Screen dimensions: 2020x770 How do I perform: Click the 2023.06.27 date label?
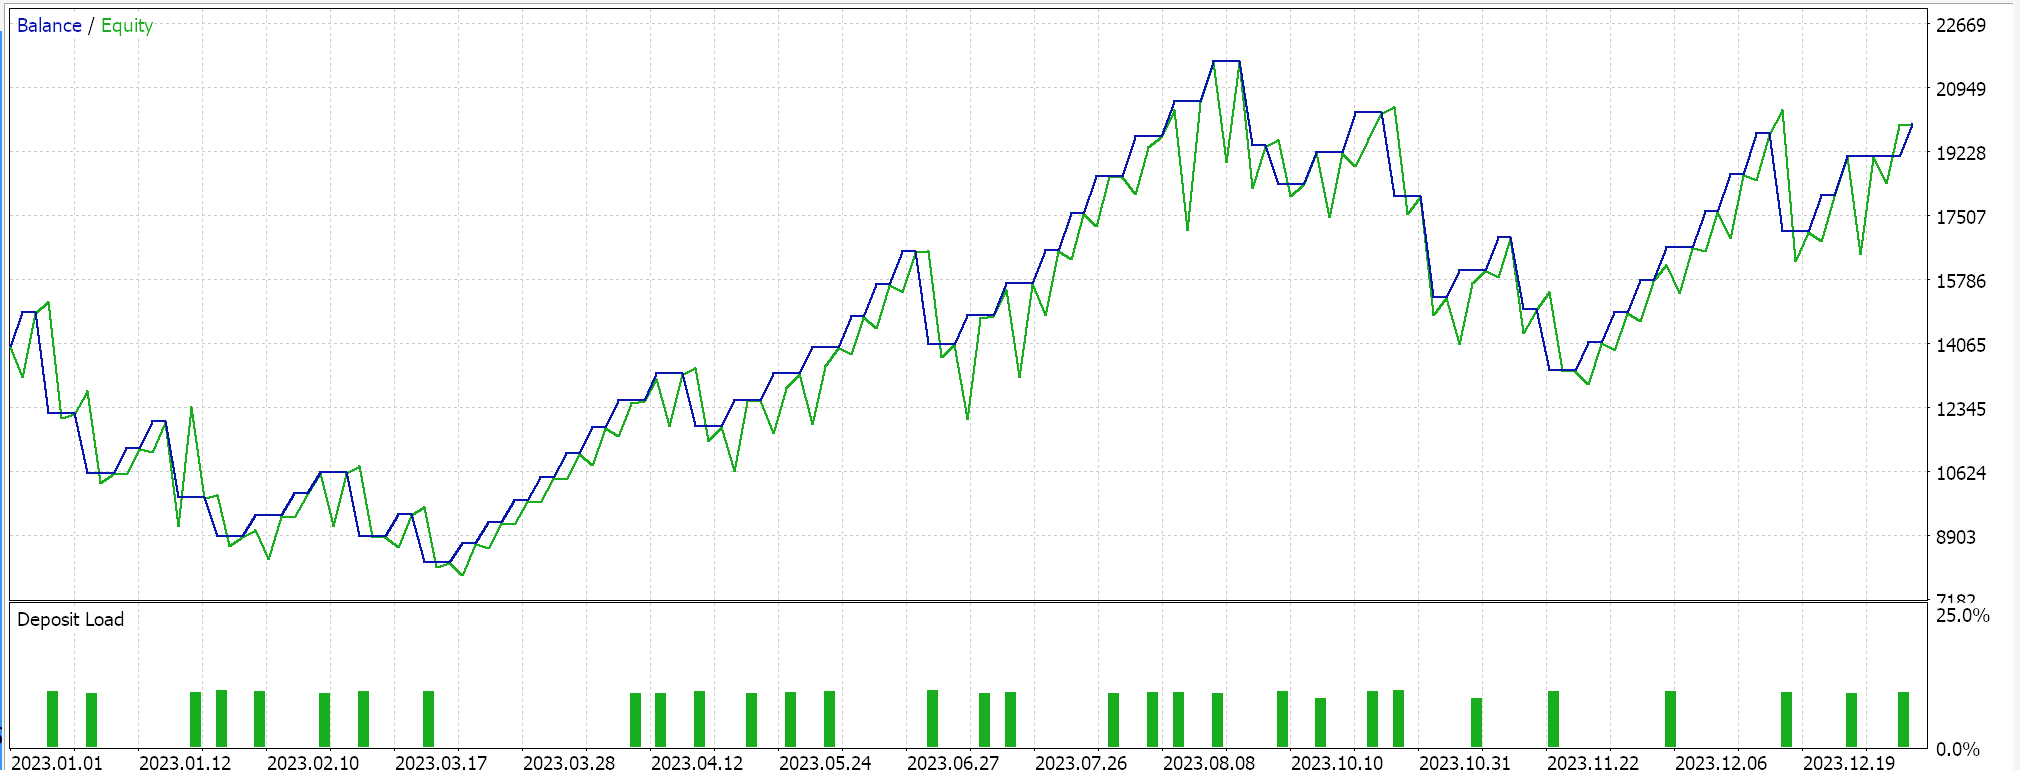(953, 762)
